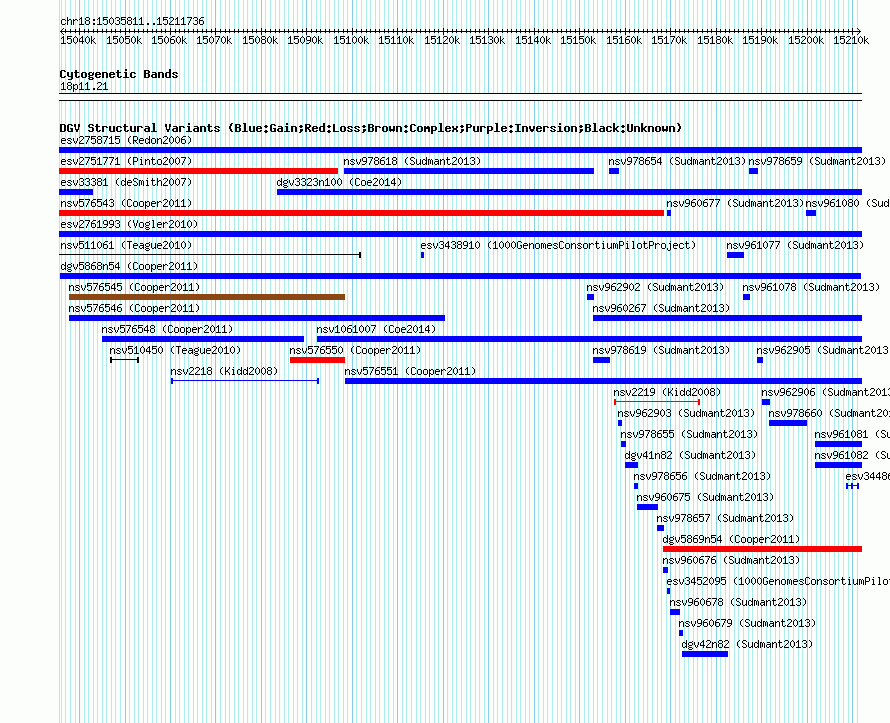The height and width of the screenshot is (723, 890).
Task: Click the esv33381 (deSmith2007) label
Action: (126, 182)
